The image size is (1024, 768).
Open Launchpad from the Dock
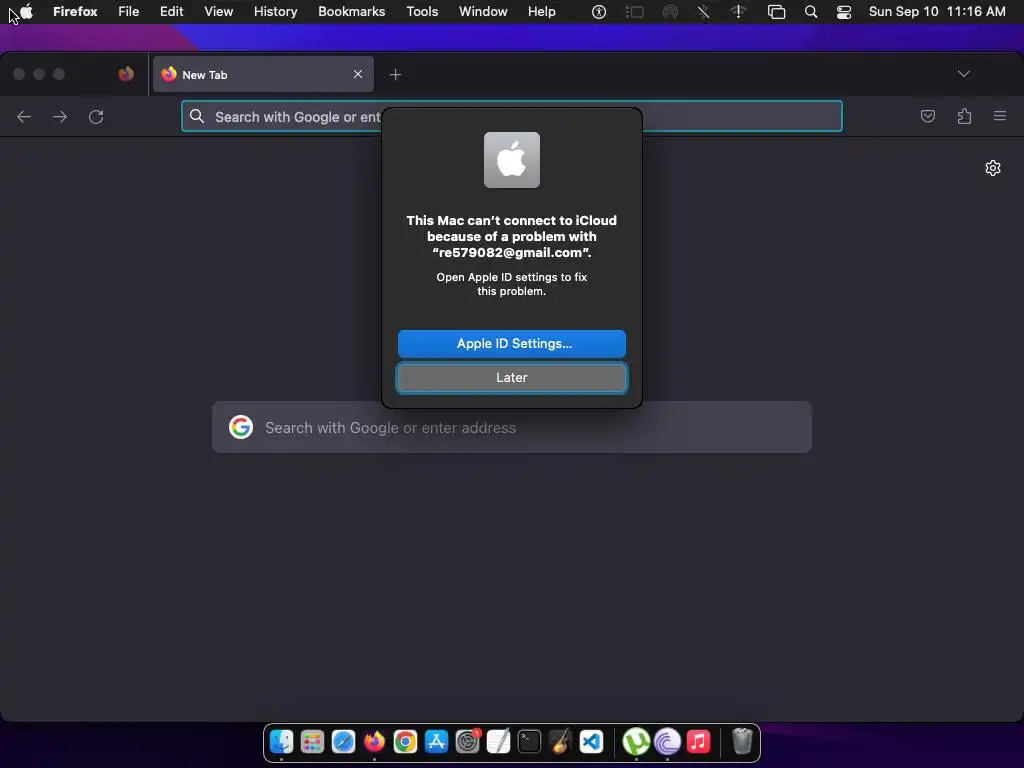coord(312,742)
